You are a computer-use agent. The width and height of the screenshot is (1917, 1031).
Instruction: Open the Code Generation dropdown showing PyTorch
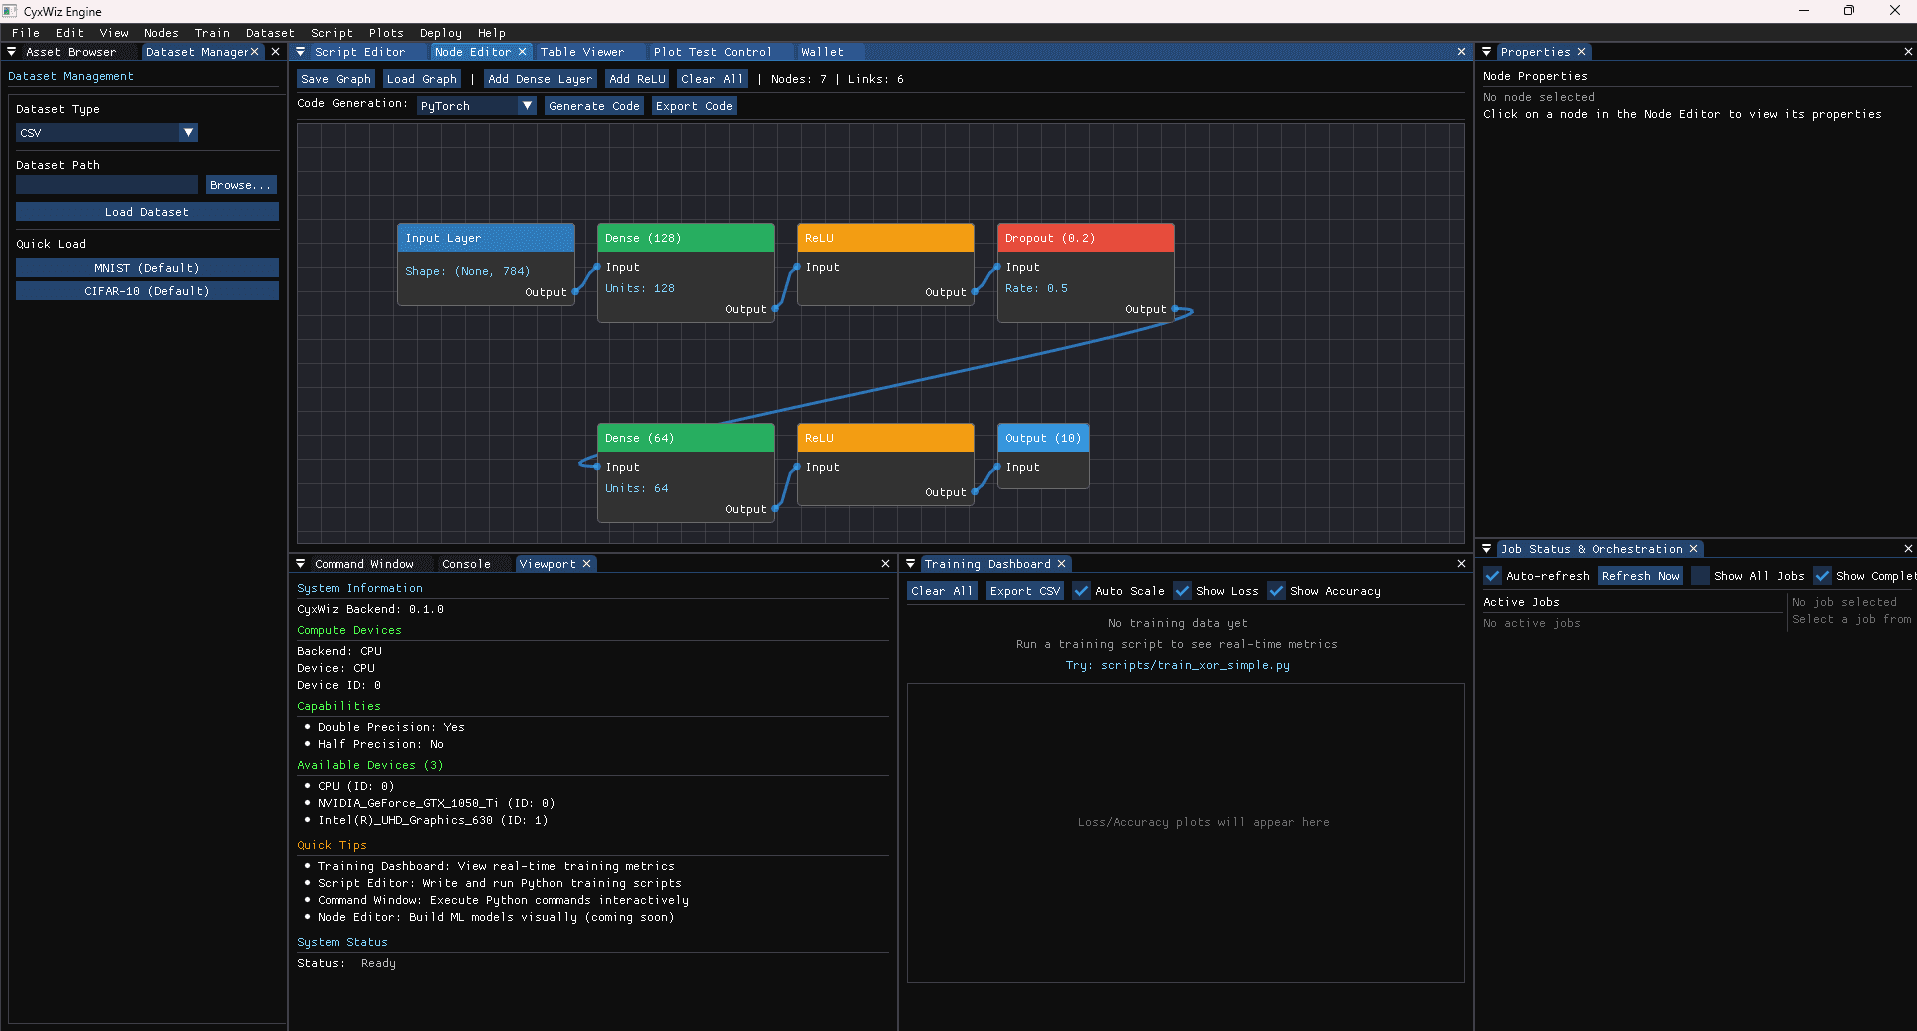point(527,104)
